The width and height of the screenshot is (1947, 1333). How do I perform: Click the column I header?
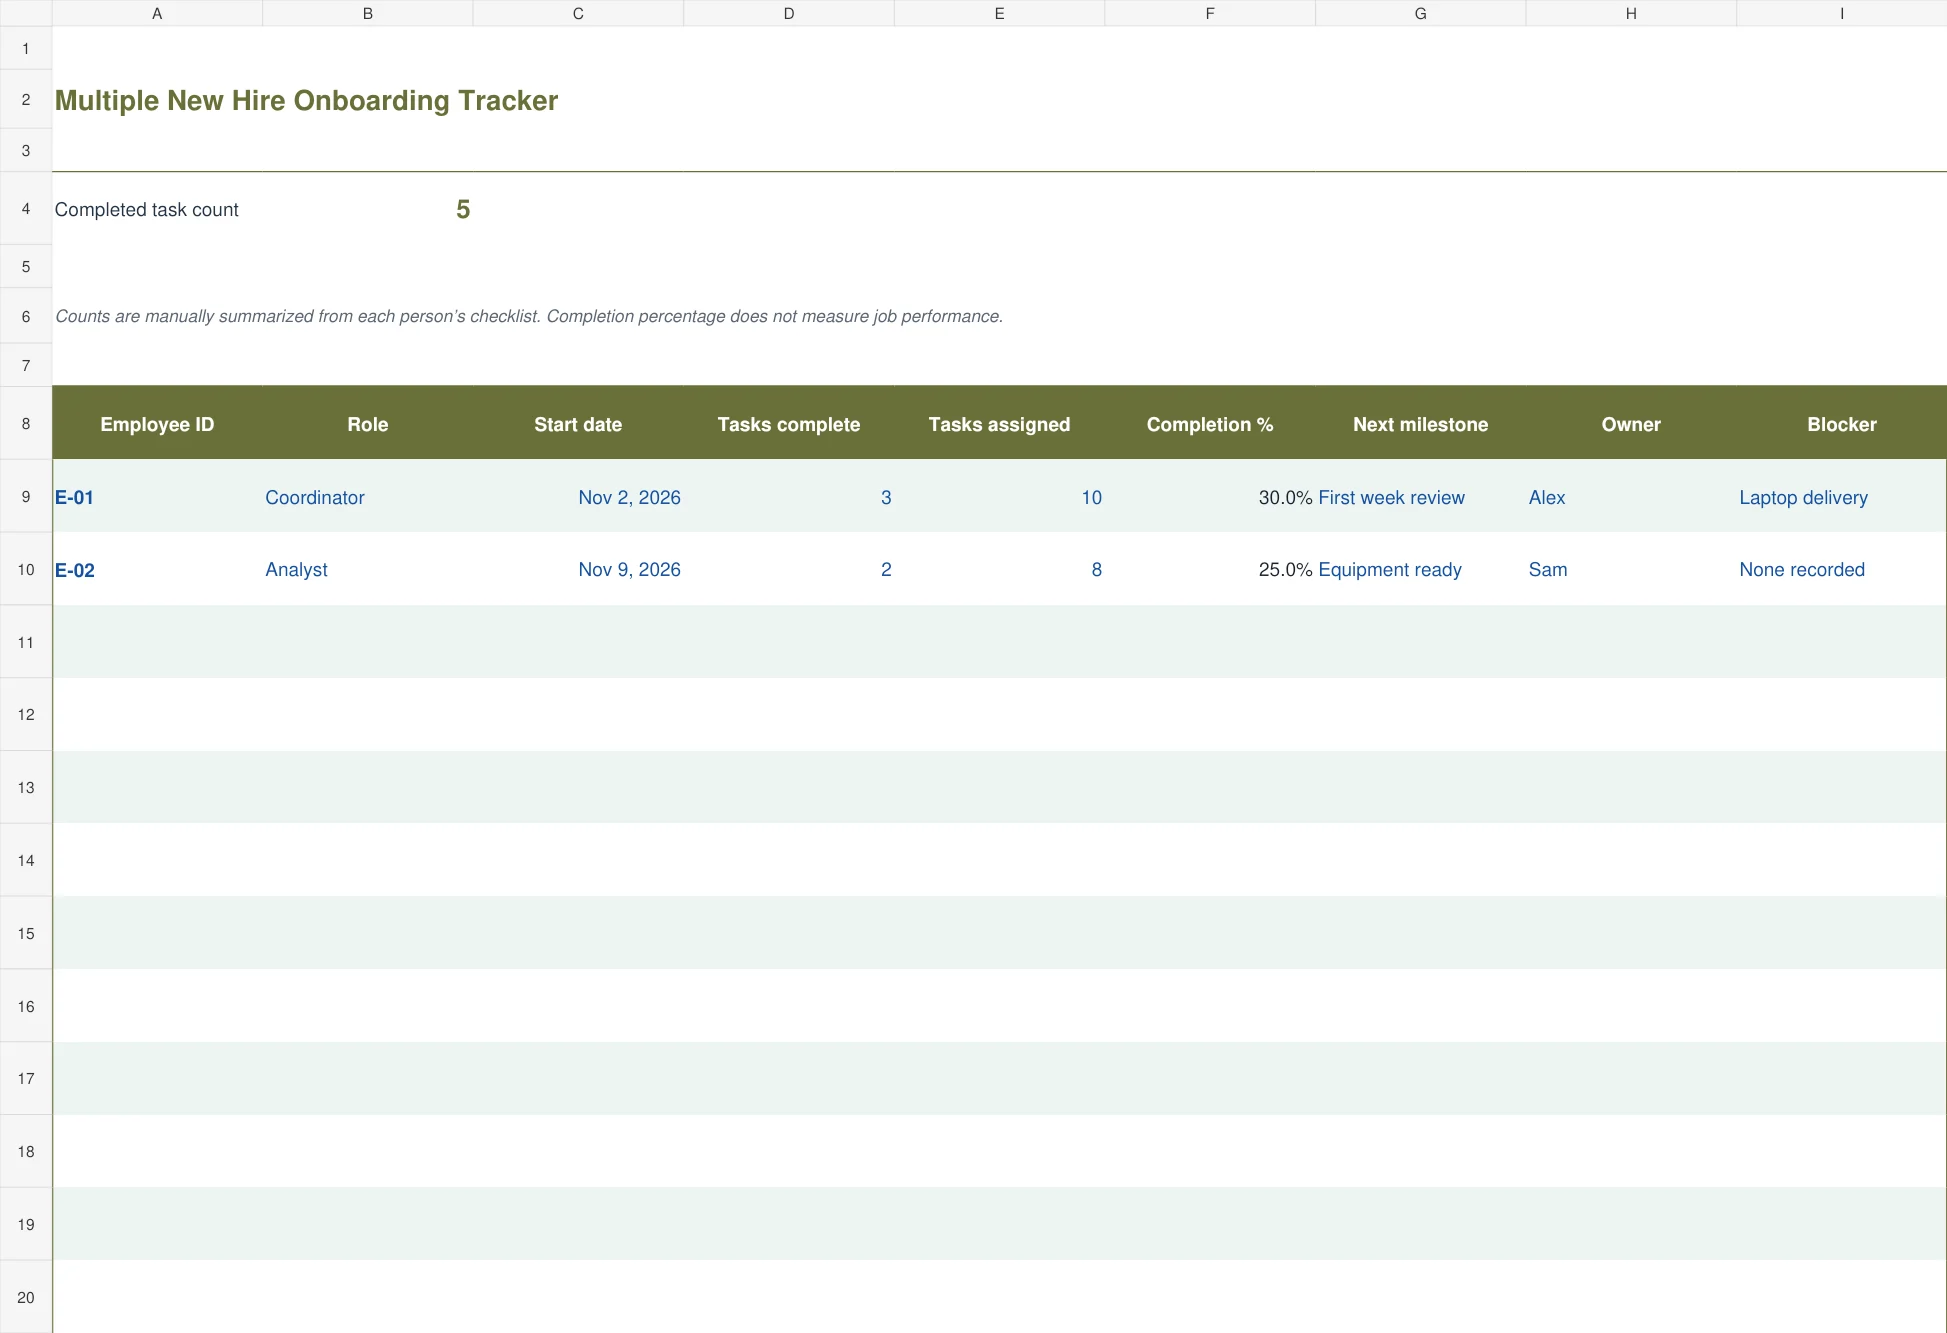pyautogui.click(x=1842, y=13)
